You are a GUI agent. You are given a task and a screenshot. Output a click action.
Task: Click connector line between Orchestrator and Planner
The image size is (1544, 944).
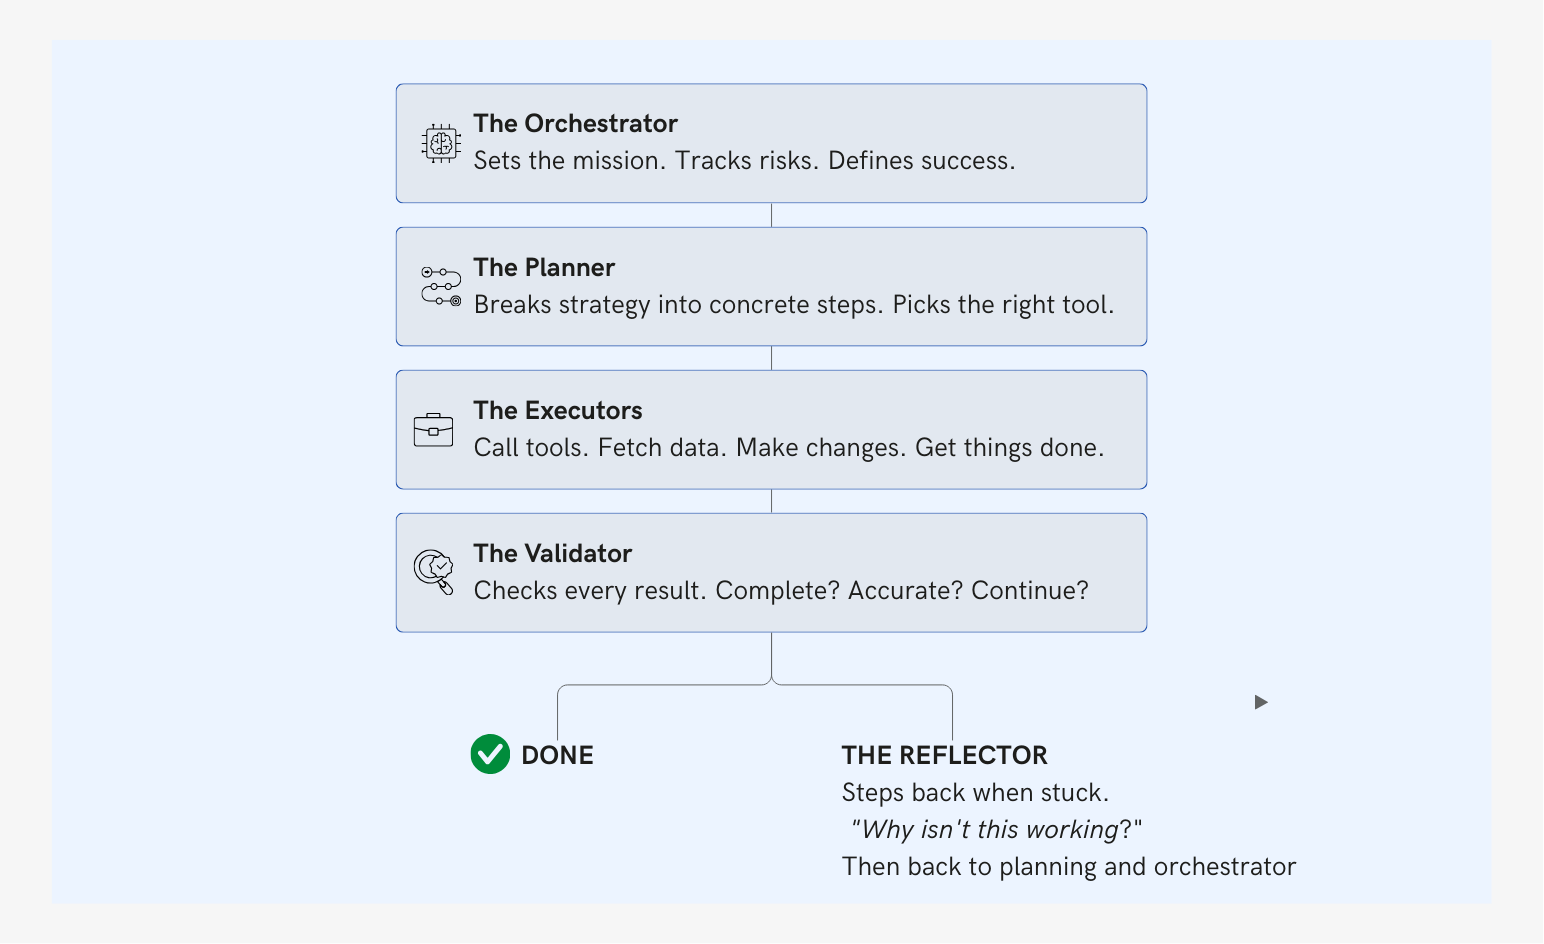click(771, 215)
